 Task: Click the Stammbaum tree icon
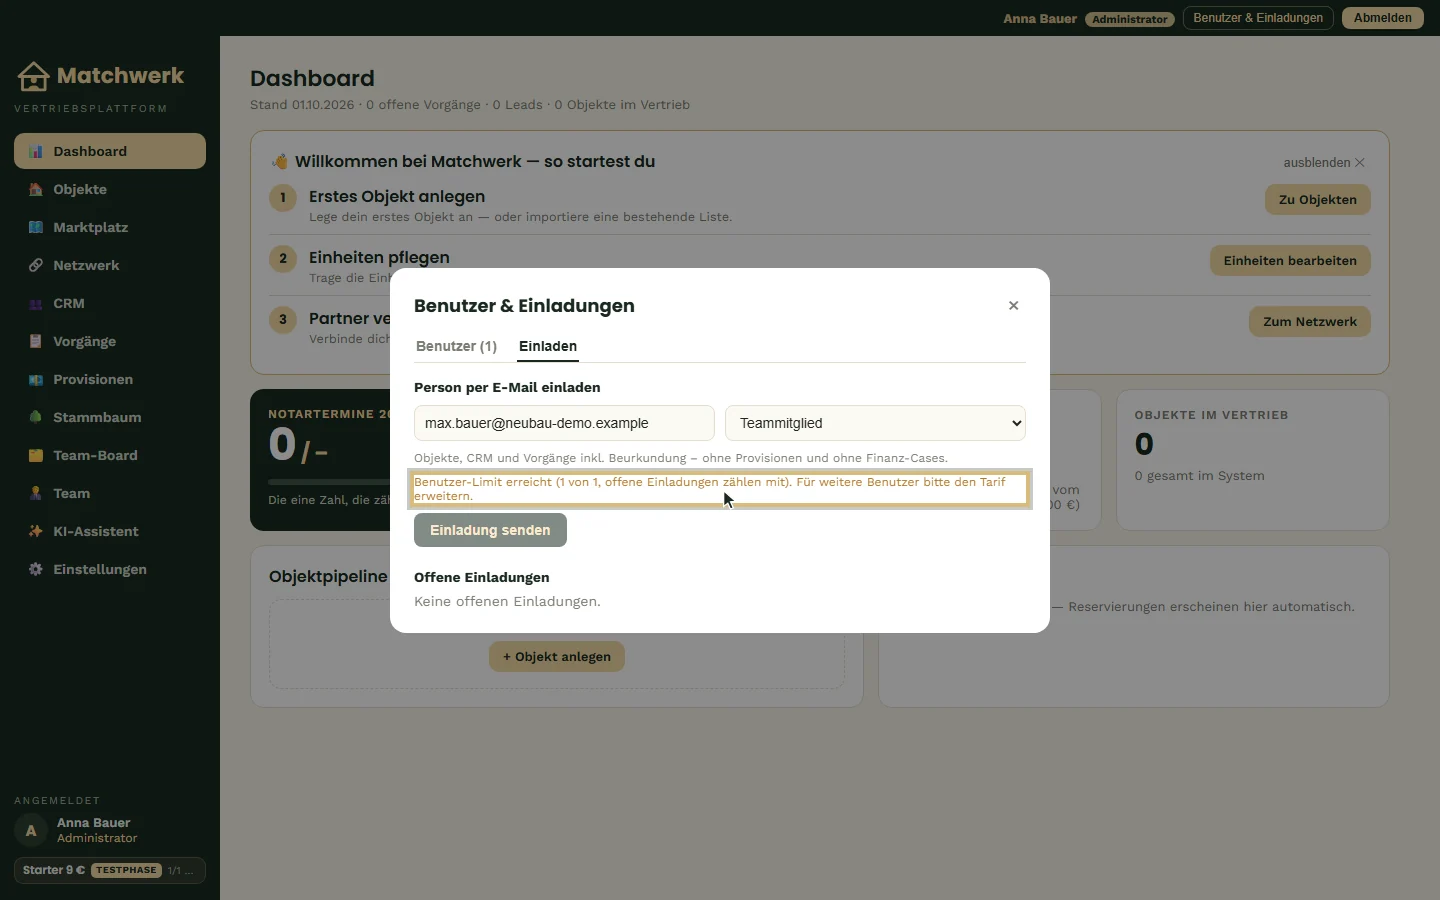pos(36,418)
